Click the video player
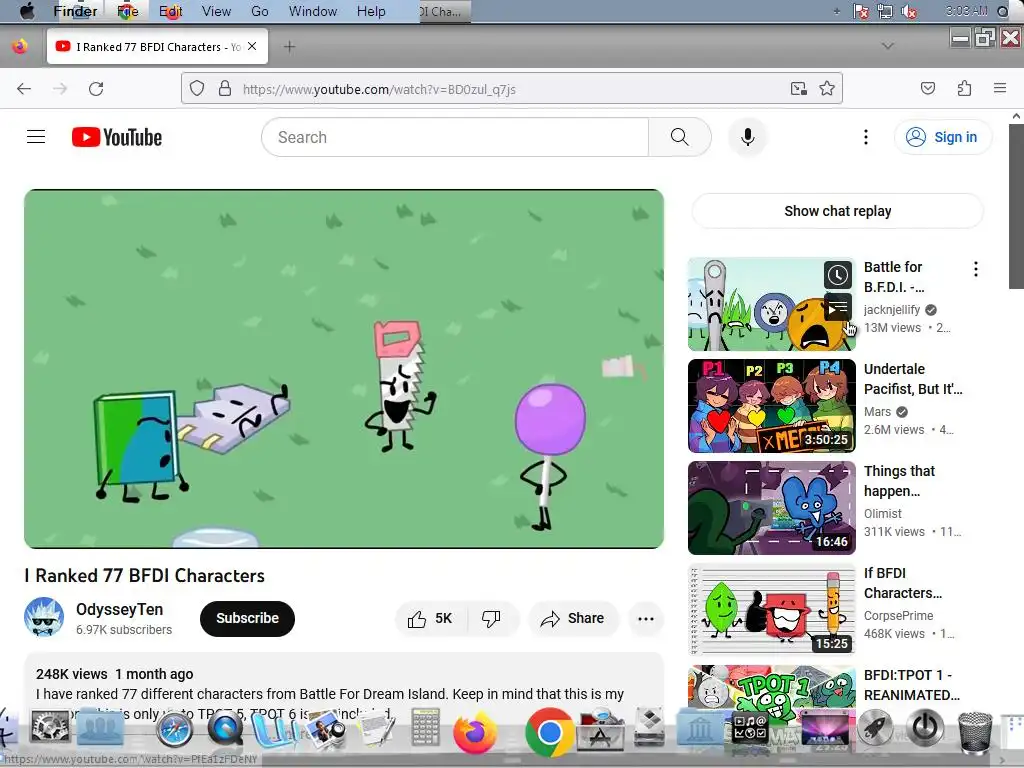The height and width of the screenshot is (768, 1024). [x=344, y=369]
